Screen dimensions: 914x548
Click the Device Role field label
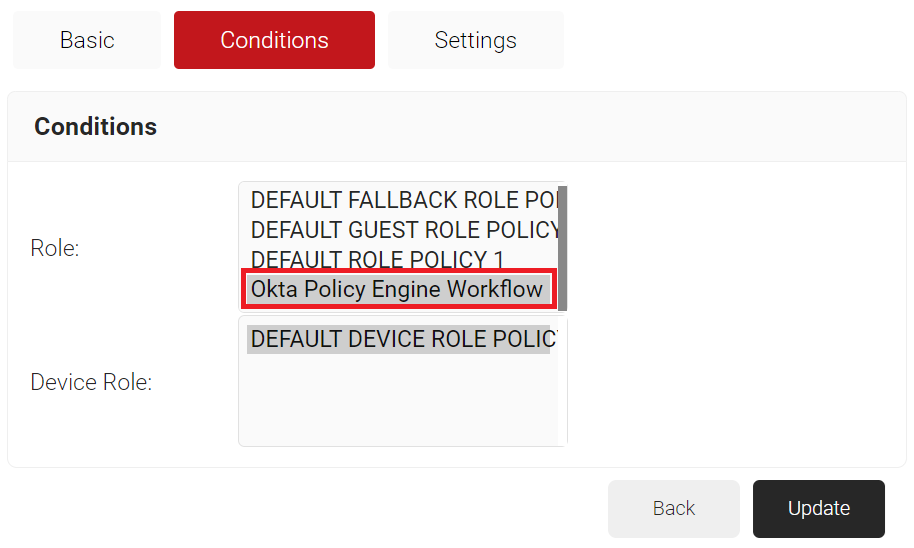91,382
